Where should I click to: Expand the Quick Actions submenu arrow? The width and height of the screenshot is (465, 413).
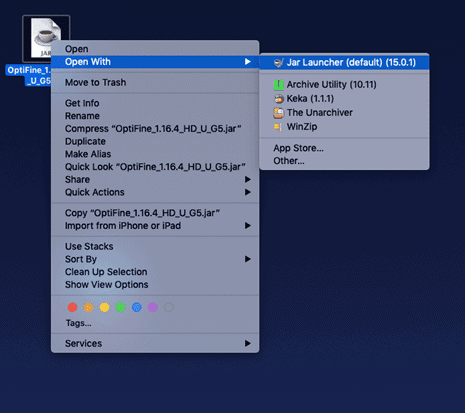tap(248, 192)
